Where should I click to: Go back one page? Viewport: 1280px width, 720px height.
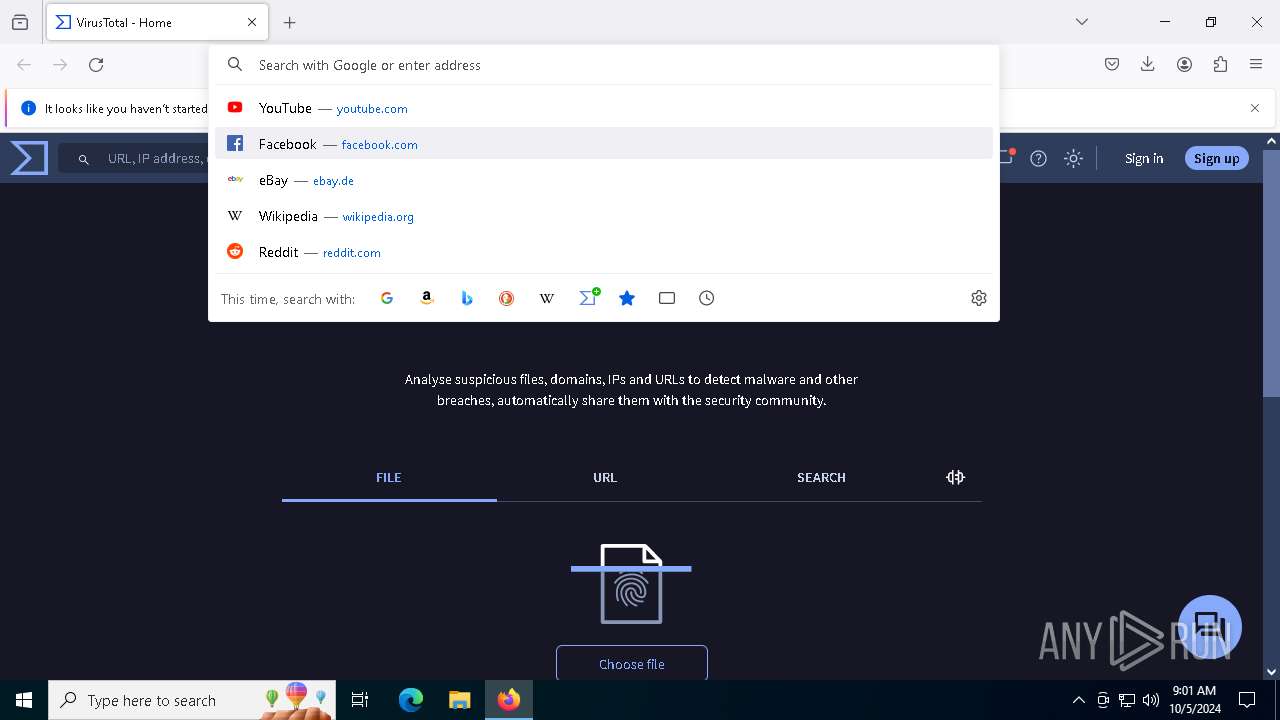pos(24,65)
